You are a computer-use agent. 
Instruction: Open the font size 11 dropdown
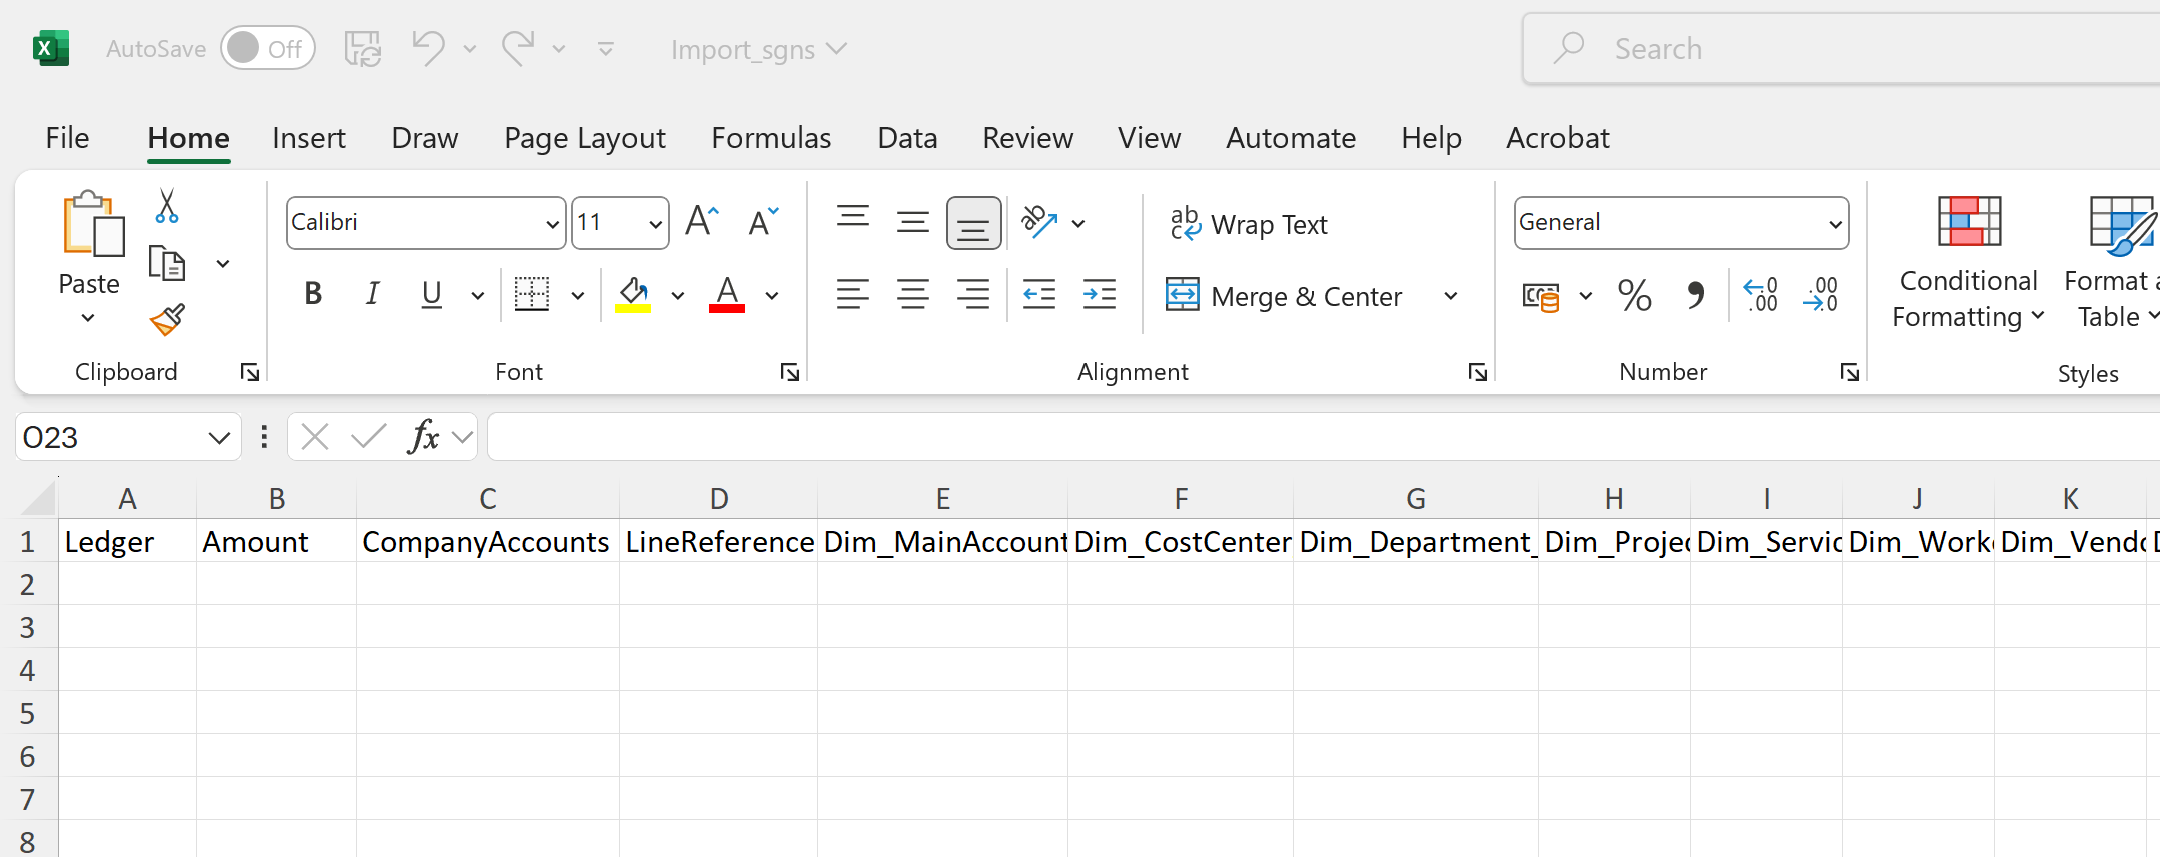[655, 223]
